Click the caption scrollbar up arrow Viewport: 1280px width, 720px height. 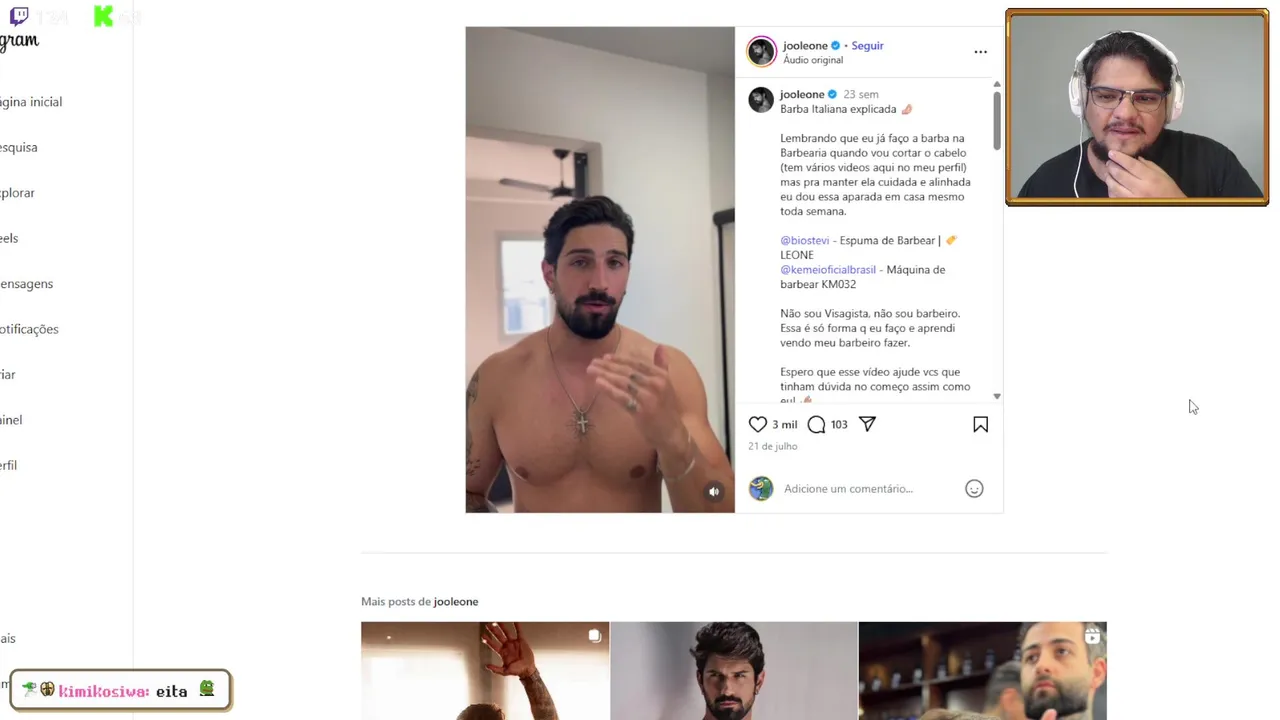coord(996,84)
